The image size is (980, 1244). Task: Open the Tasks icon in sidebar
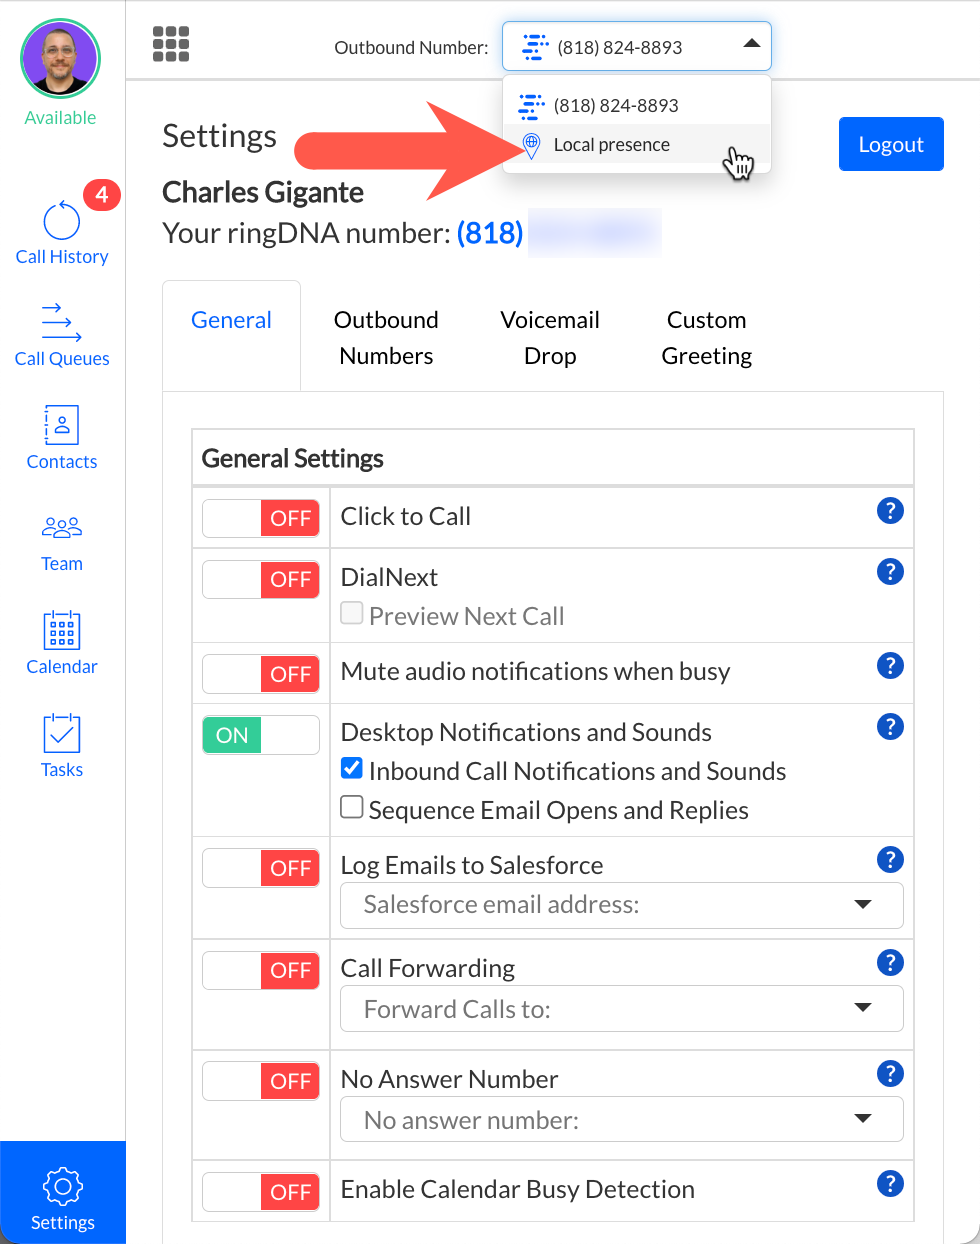(62, 746)
